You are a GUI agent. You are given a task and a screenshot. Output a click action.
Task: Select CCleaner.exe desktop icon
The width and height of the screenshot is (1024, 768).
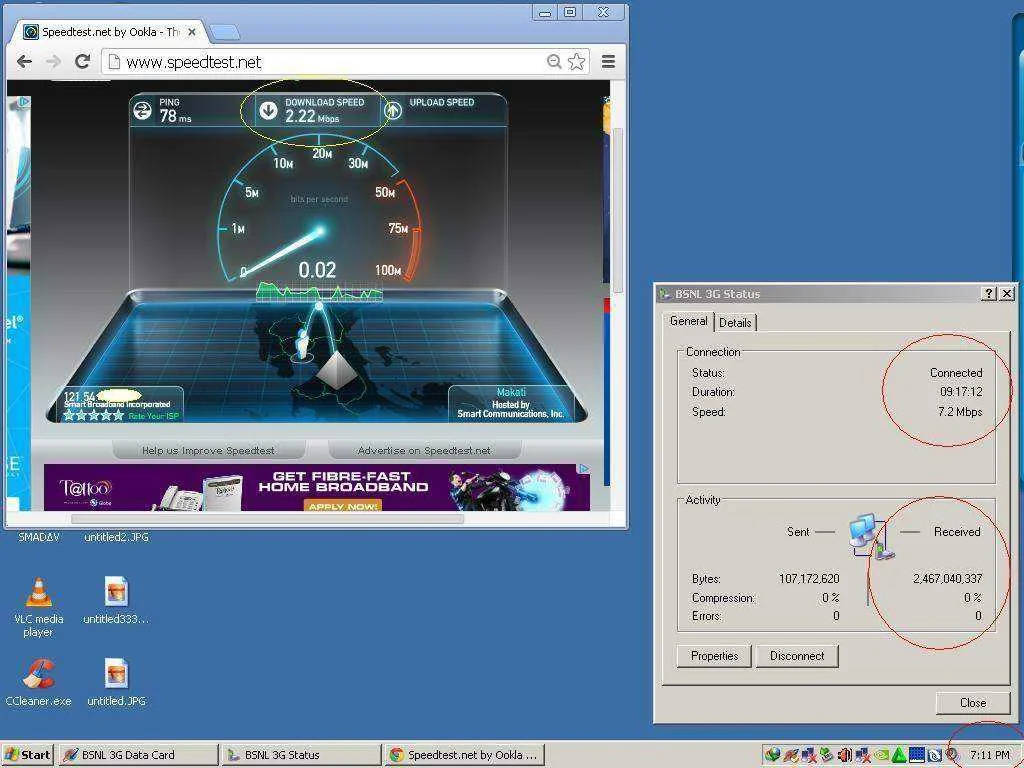(39, 682)
